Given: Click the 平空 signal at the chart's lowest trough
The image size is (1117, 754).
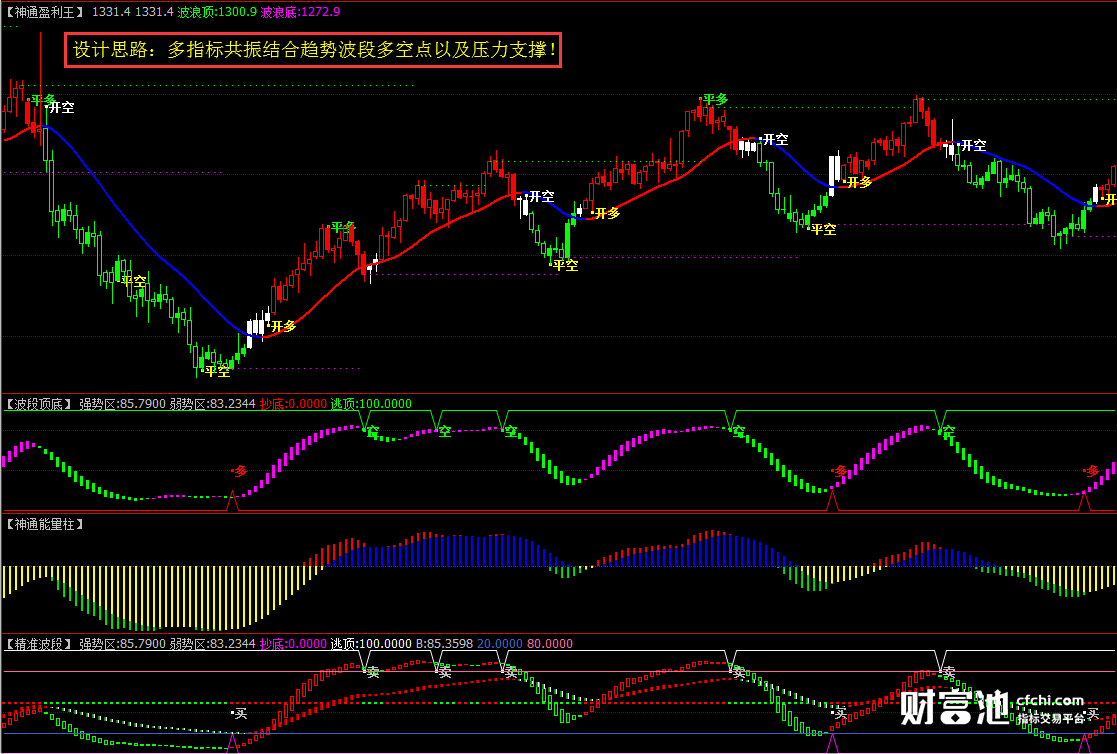Looking at the screenshot, I should point(218,371).
